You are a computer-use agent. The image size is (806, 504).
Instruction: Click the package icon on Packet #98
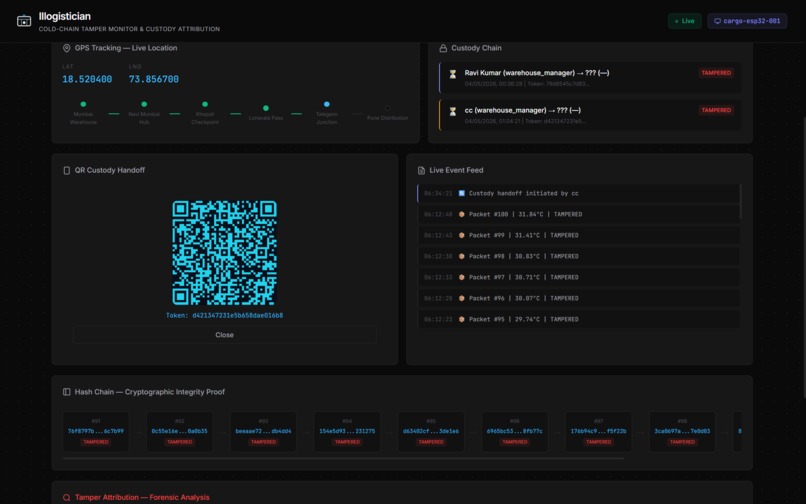click(x=462, y=256)
